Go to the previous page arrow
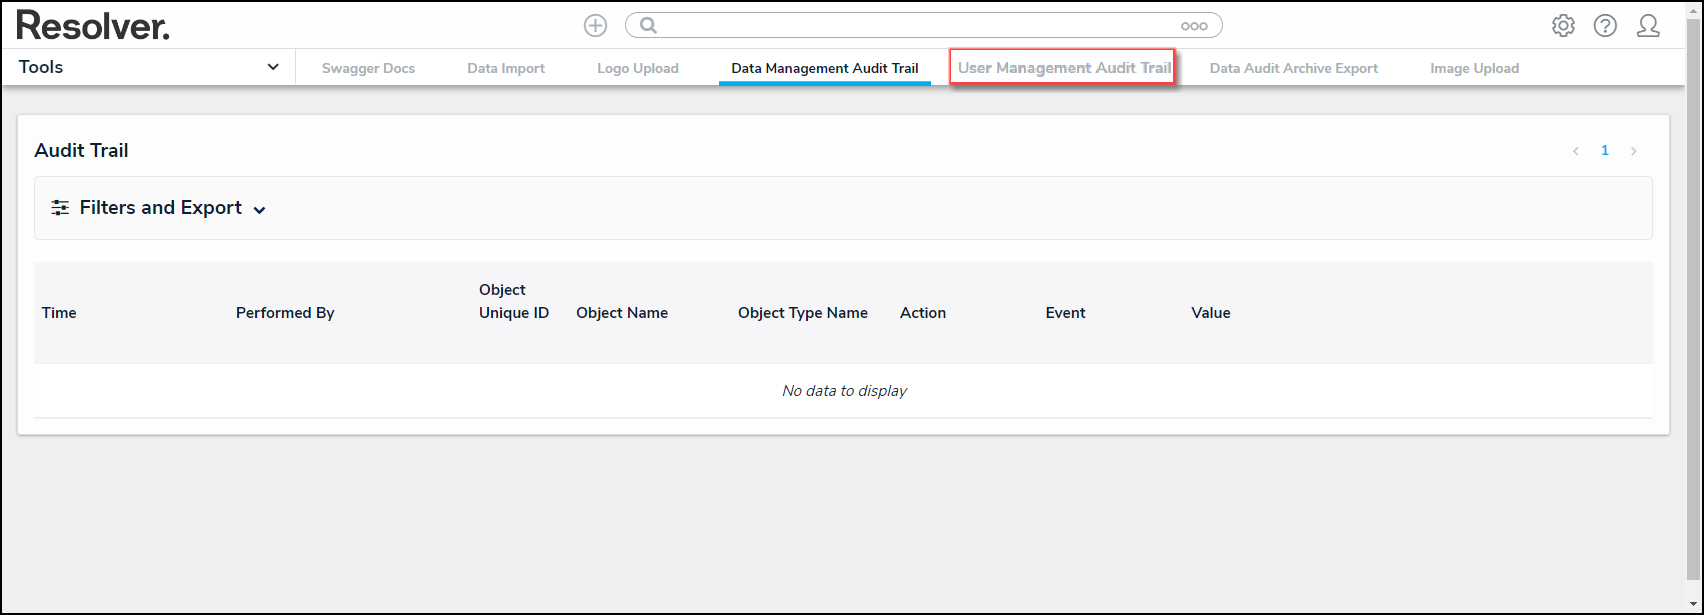 click(x=1576, y=151)
